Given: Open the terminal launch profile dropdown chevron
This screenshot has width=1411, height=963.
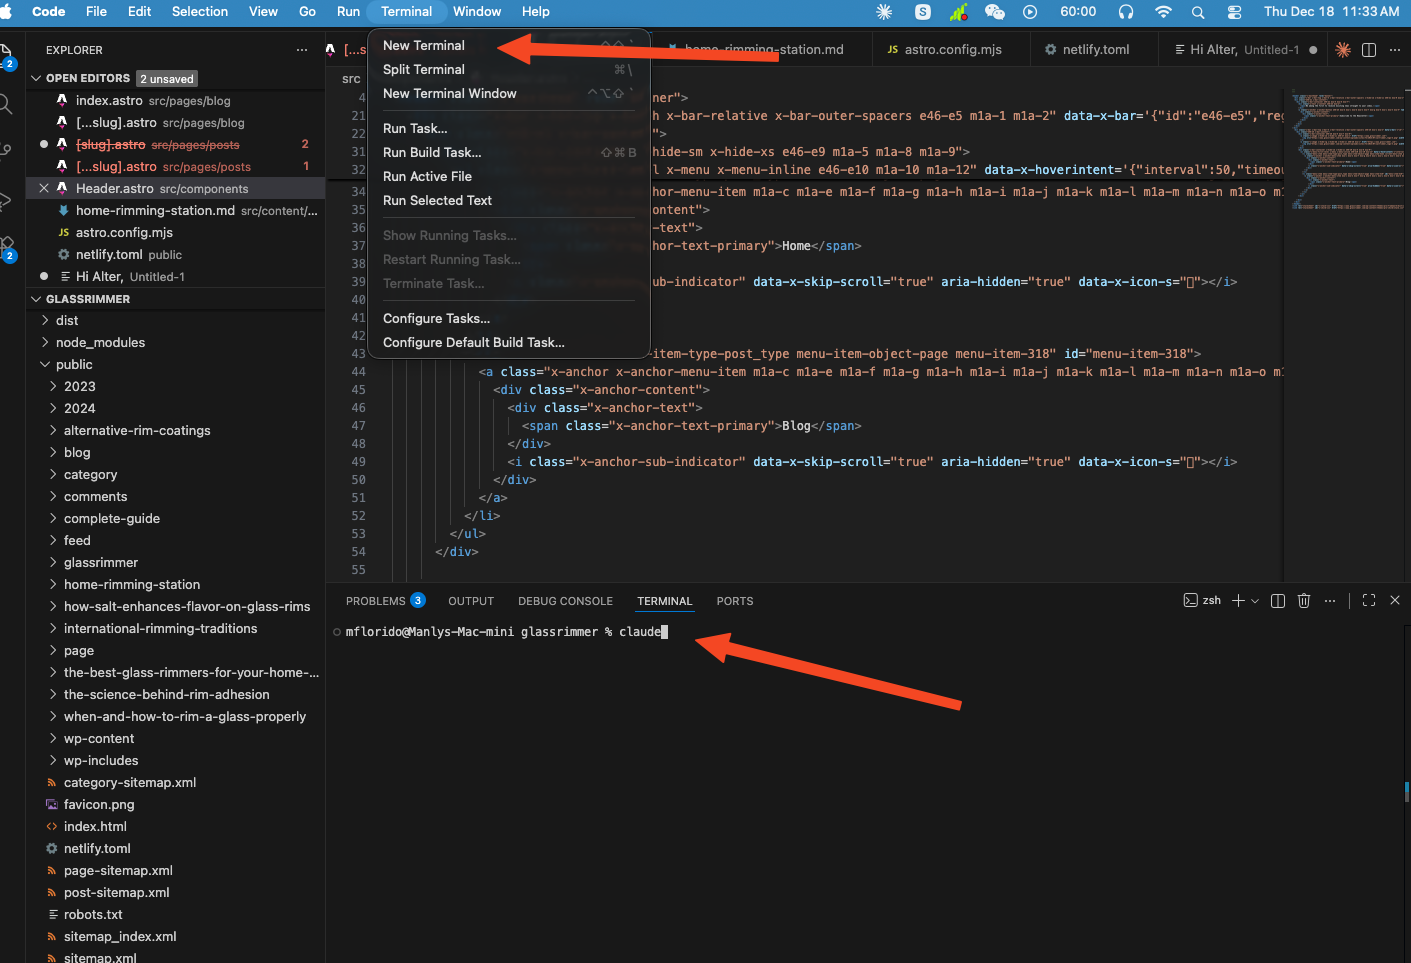Looking at the screenshot, I should pos(1255,601).
